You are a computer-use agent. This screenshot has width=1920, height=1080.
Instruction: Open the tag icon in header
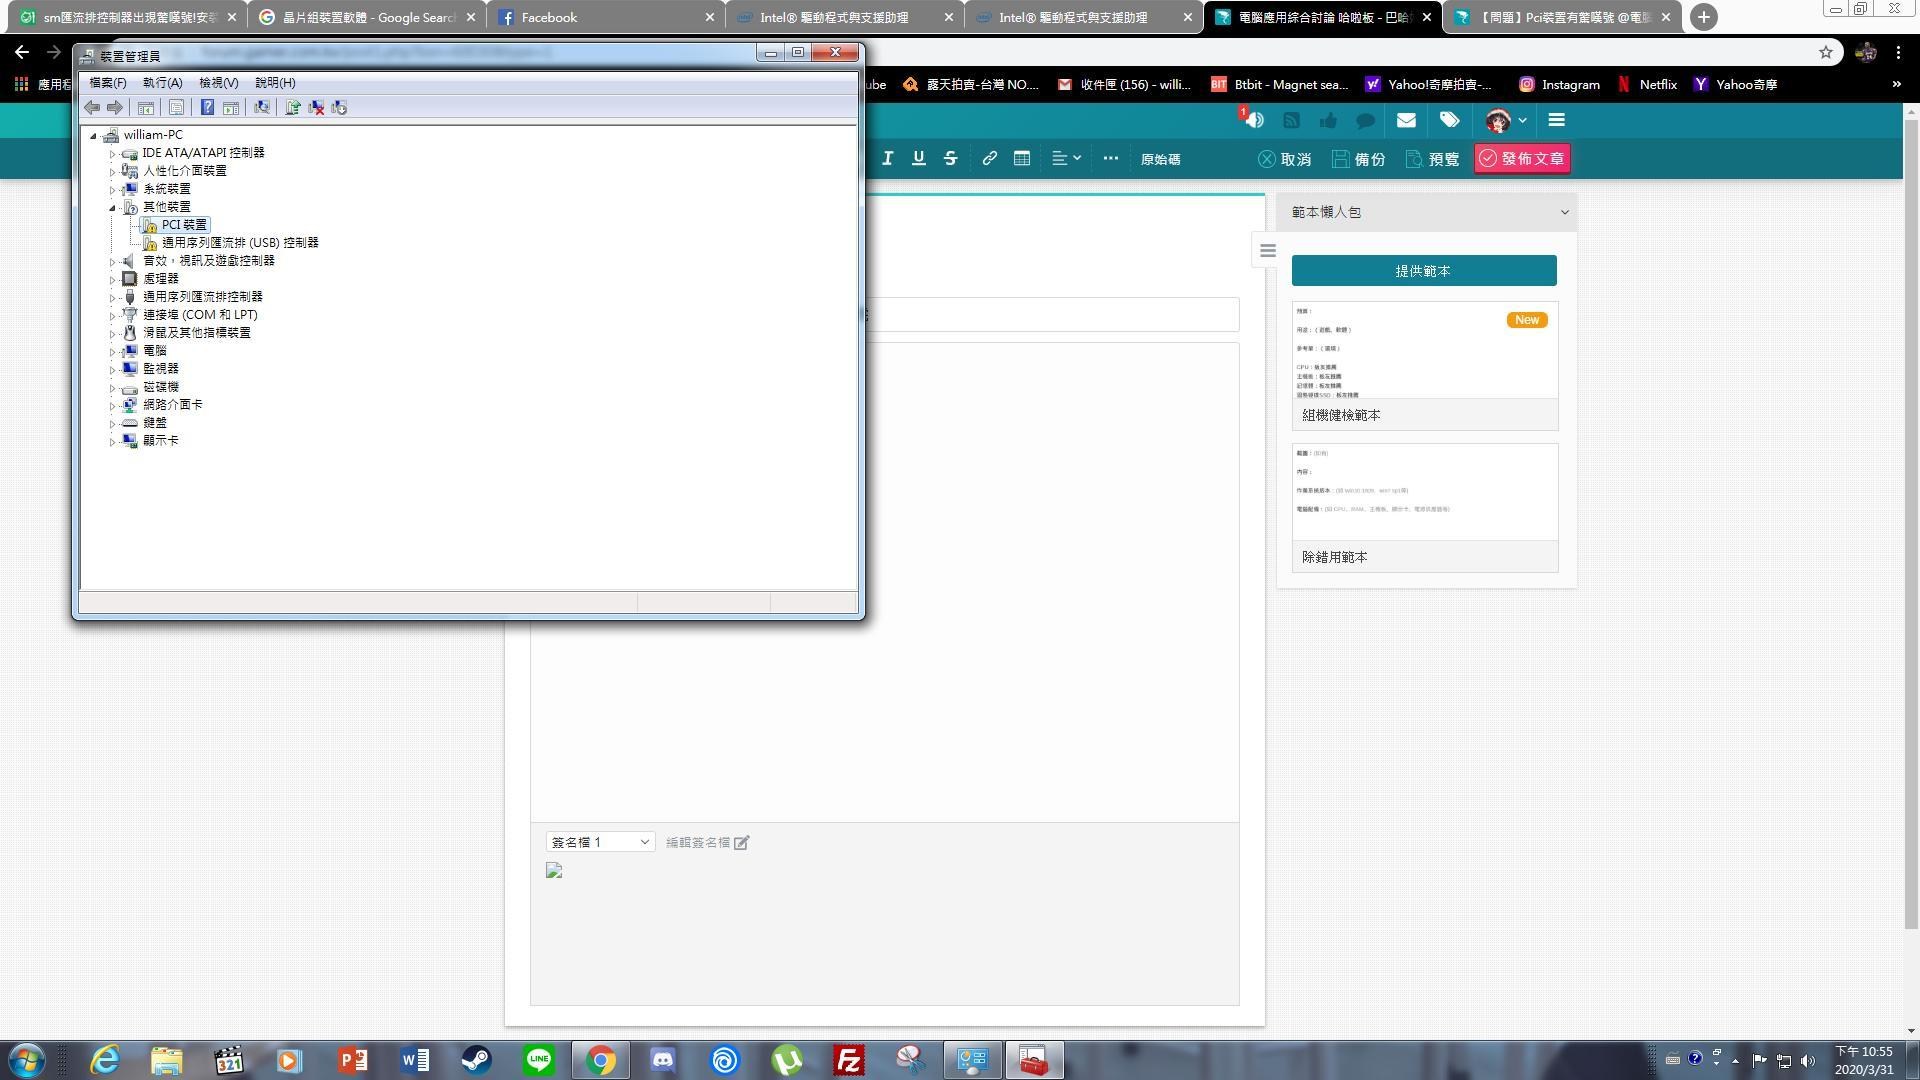pos(1449,120)
